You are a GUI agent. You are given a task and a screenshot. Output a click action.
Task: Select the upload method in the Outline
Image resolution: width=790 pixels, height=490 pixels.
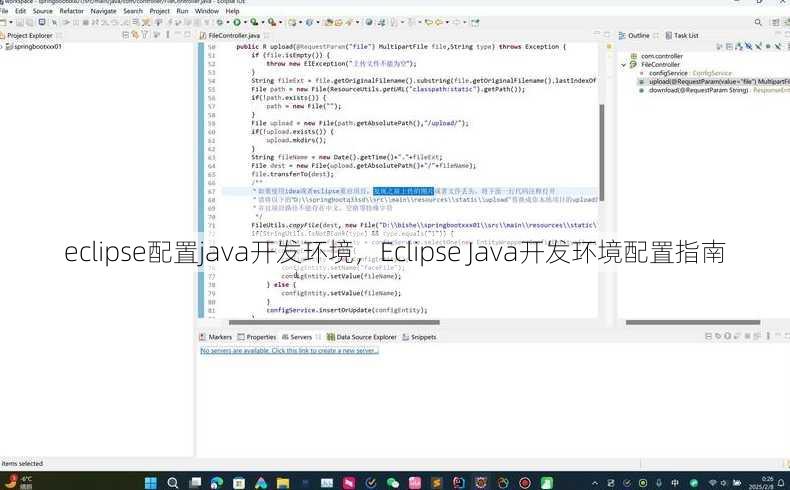pyautogui.click(x=714, y=82)
